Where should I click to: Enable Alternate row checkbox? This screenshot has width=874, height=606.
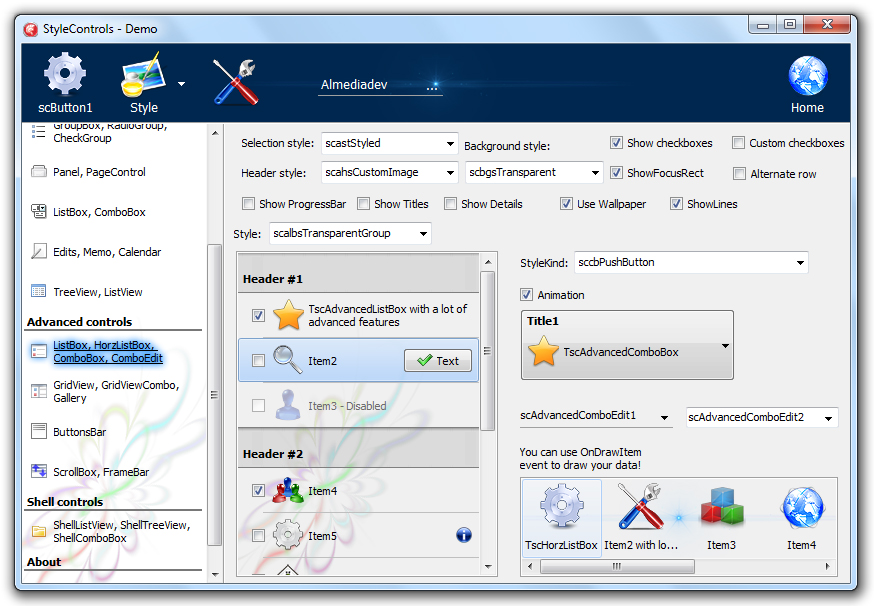click(x=739, y=174)
